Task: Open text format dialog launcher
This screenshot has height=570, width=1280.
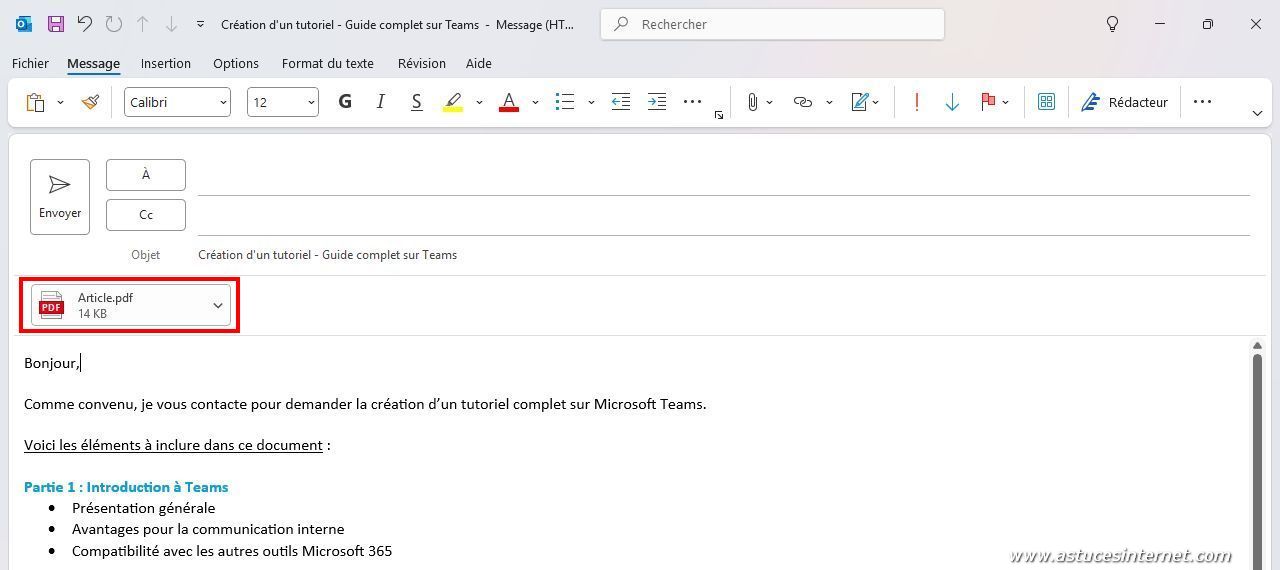Action: 719,115
